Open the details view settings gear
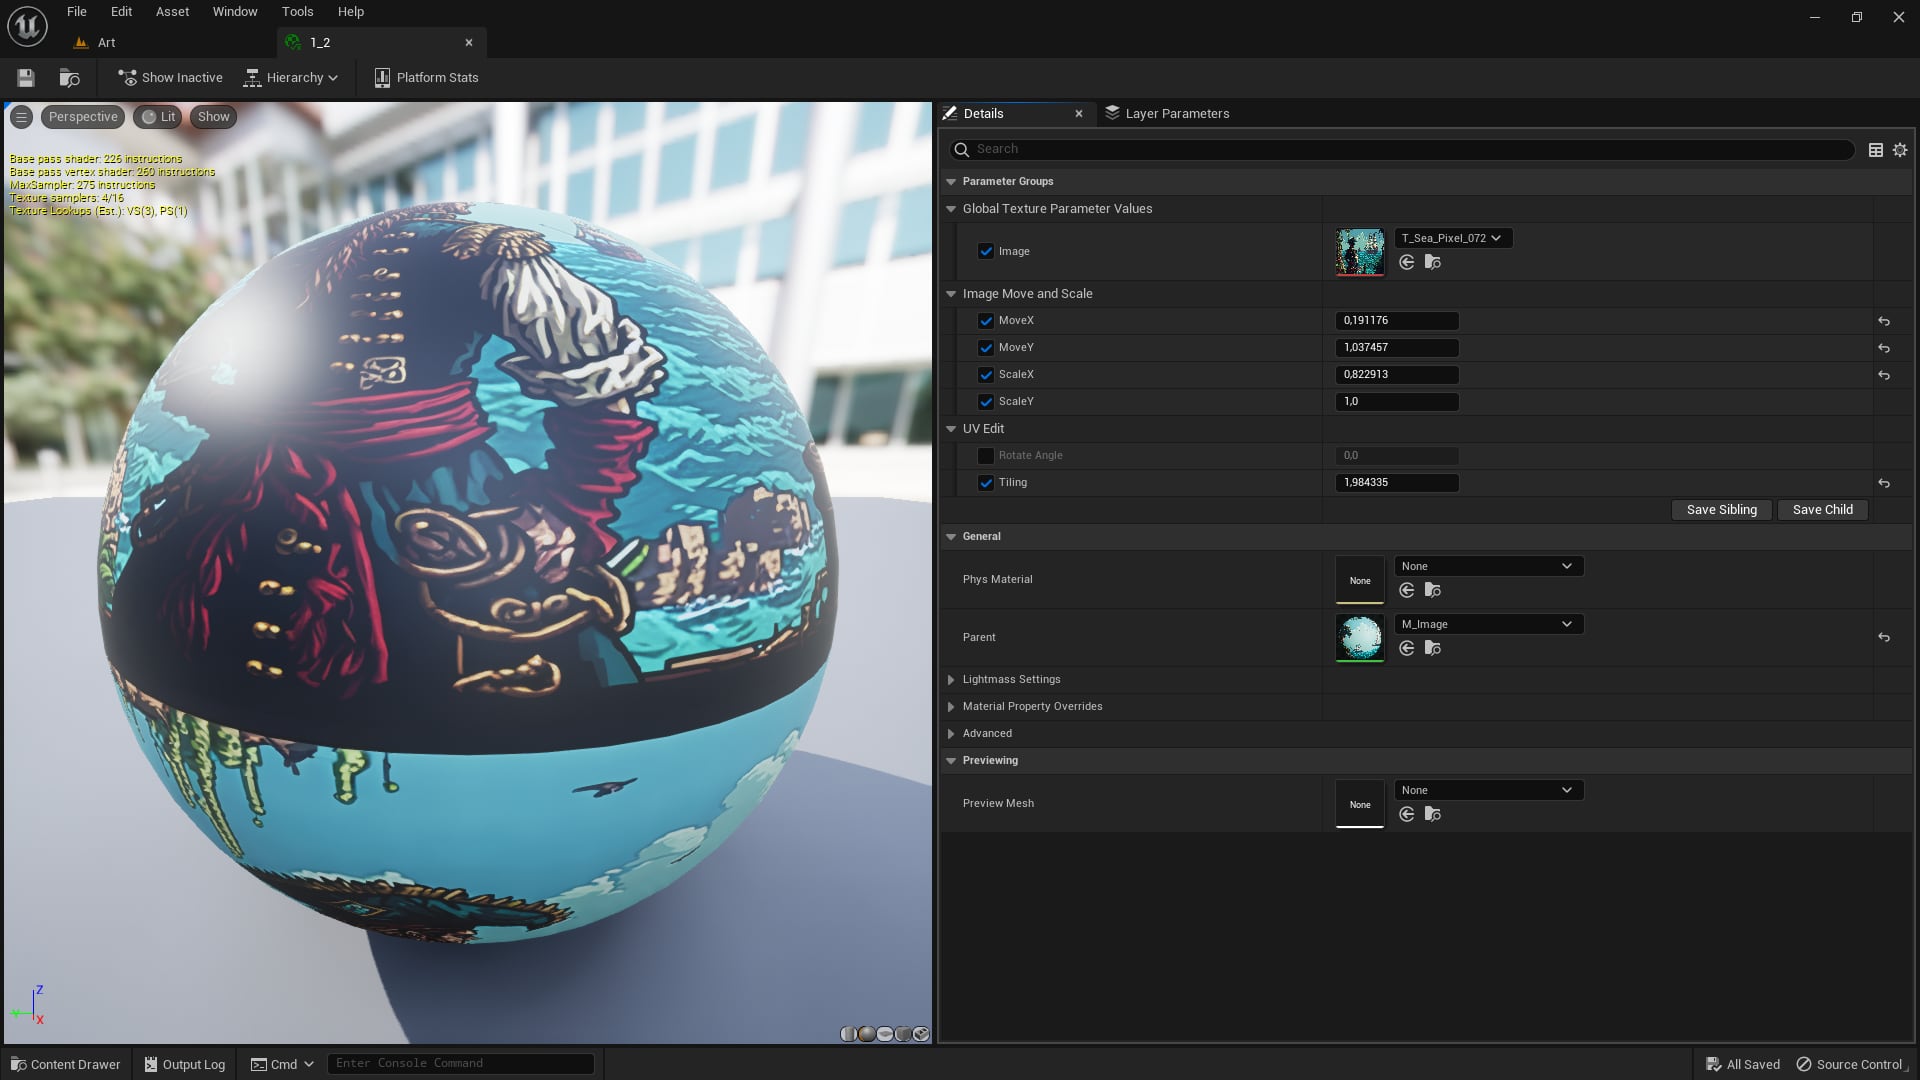Screen dimensions: 1920x1080 pos(1900,150)
